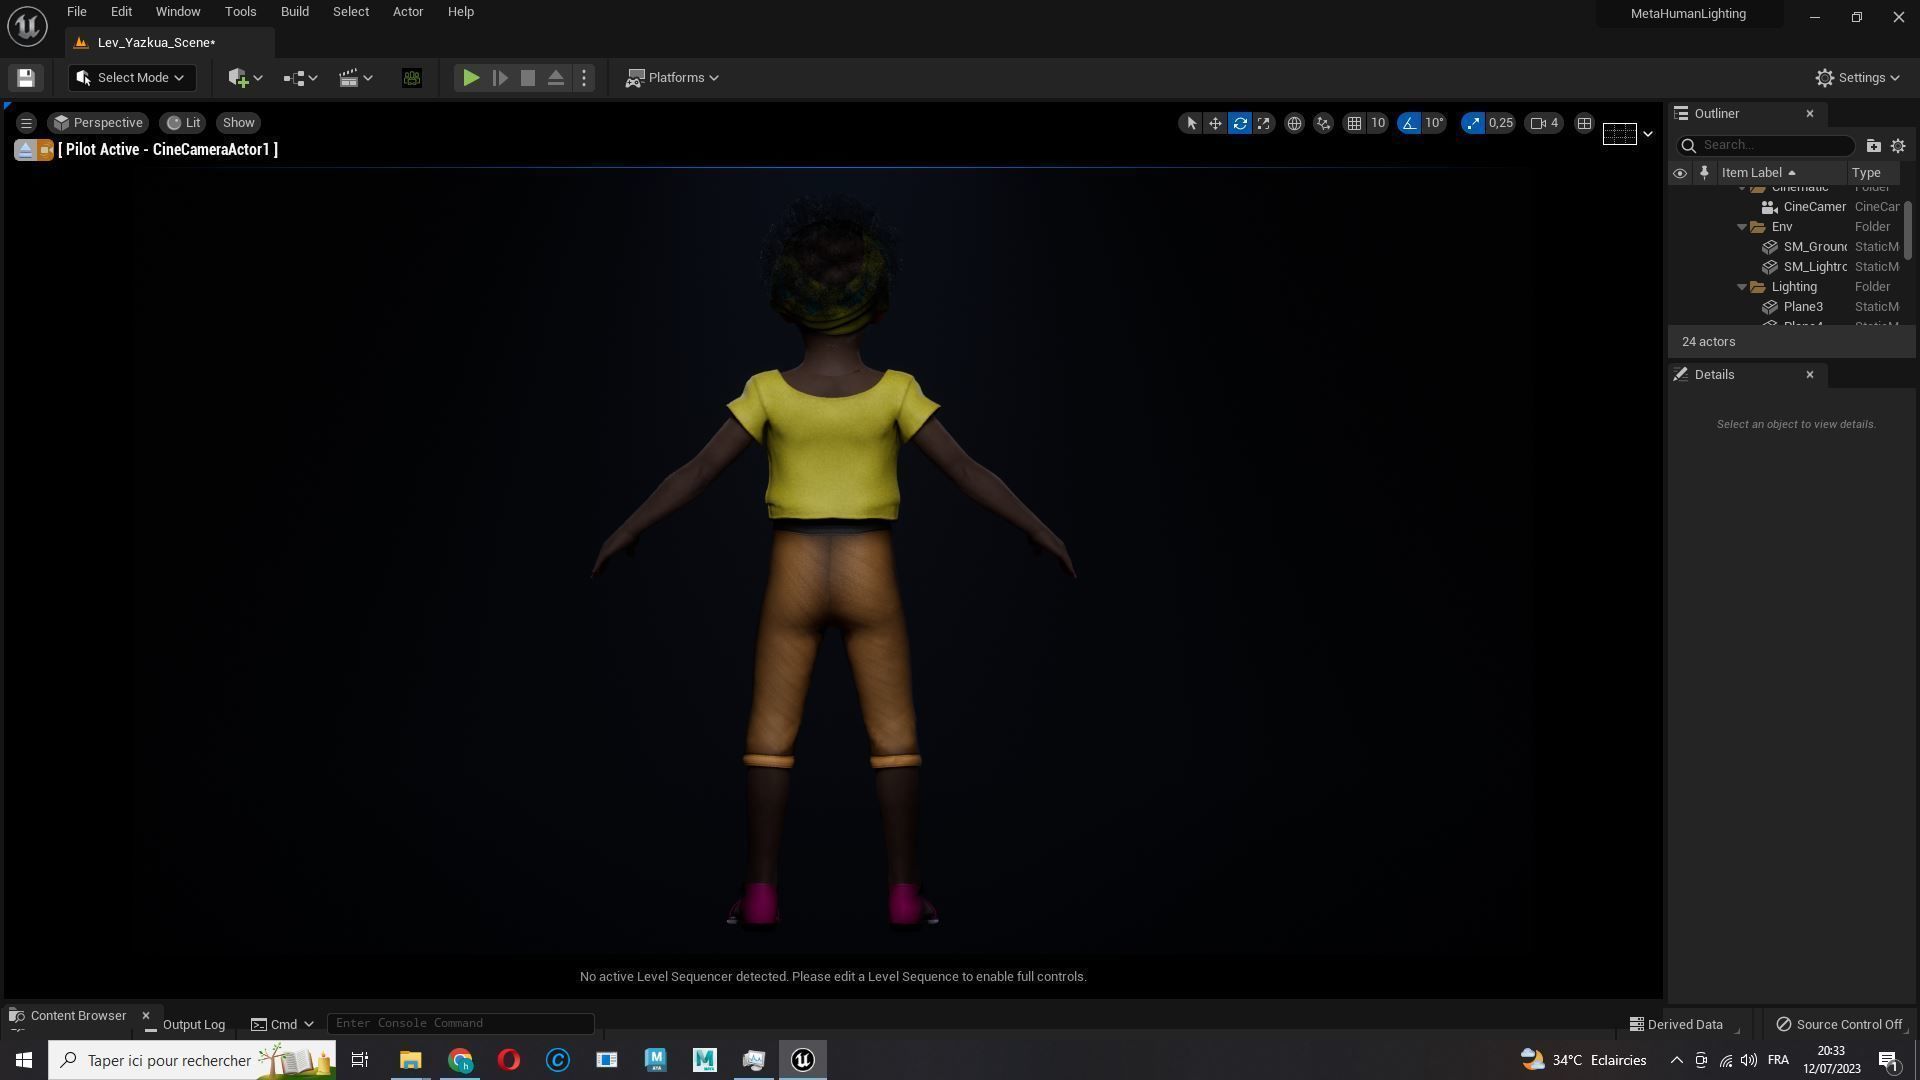The image size is (1920, 1080).
Task: Save the current level with disk icon
Action: 26,78
